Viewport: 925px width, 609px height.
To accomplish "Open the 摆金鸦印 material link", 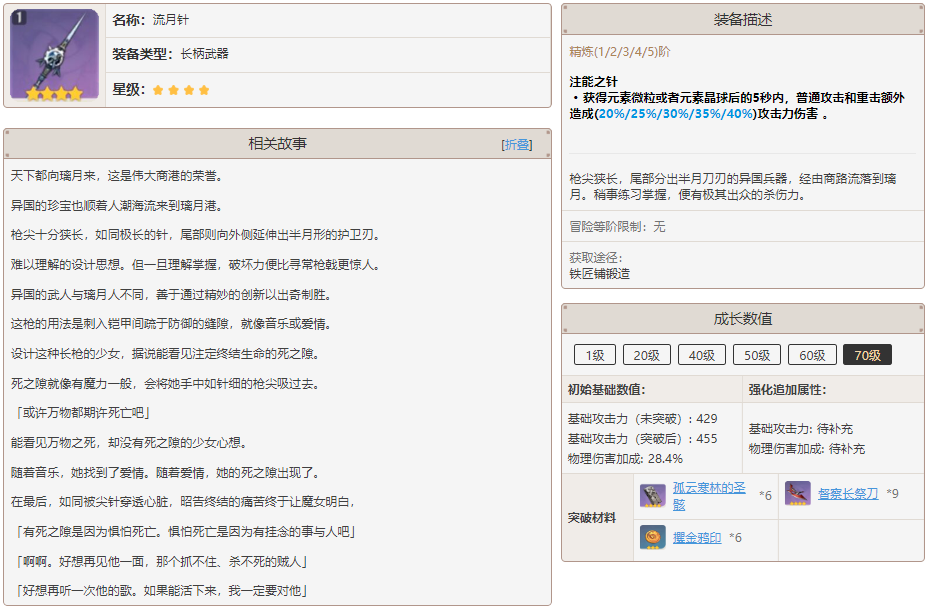I will pos(697,538).
